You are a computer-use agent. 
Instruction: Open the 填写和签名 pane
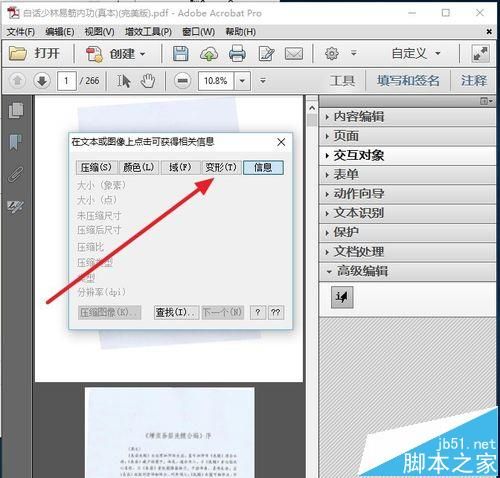pos(408,81)
